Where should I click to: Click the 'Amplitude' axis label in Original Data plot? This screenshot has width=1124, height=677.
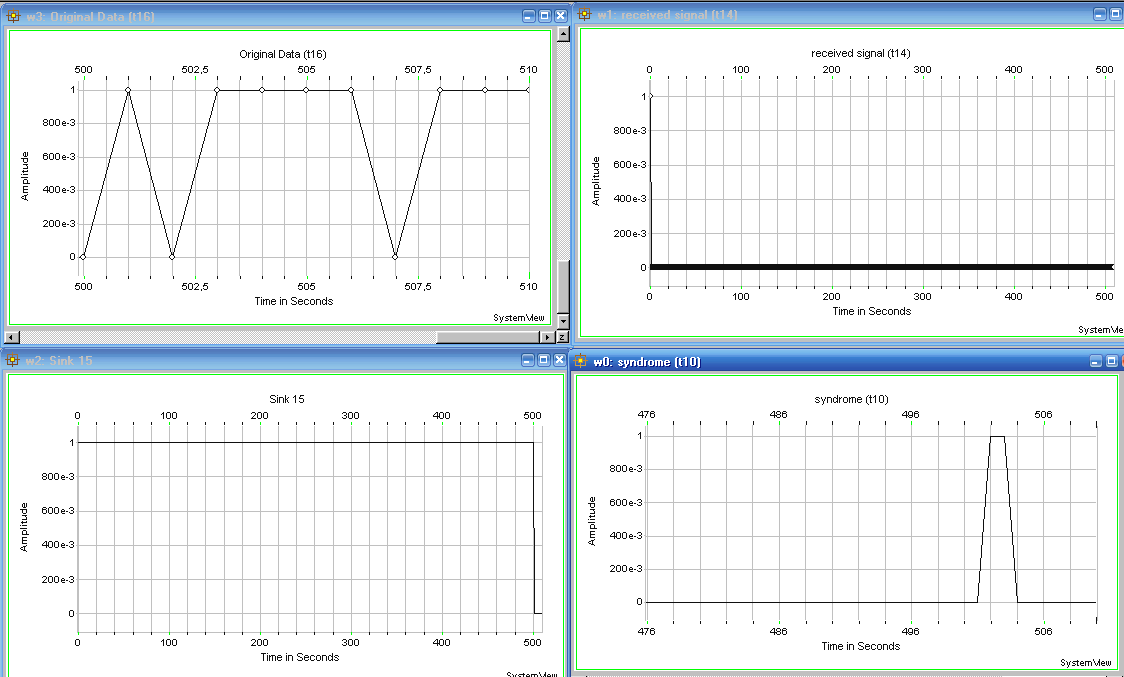[x=25, y=176]
